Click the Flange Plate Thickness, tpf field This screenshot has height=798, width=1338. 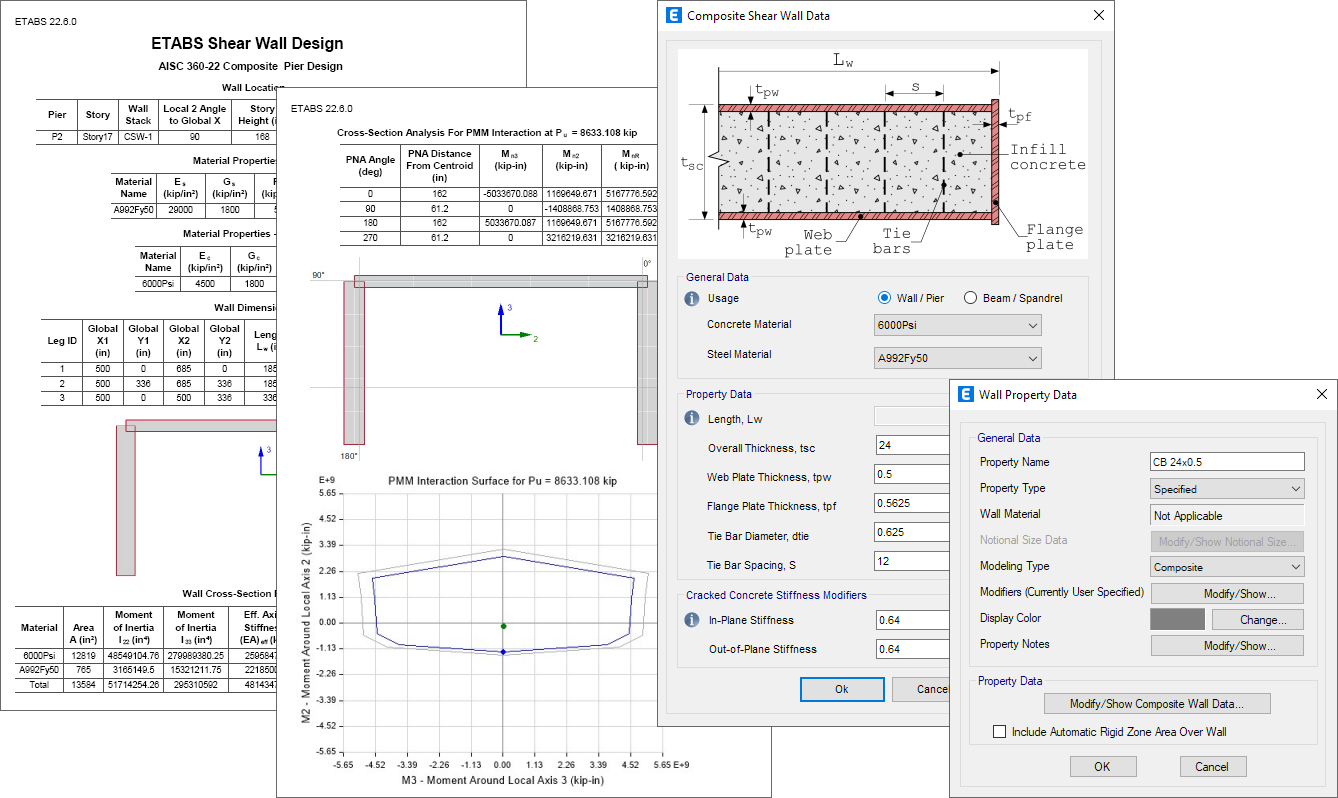pyautogui.click(x=912, y=503)
